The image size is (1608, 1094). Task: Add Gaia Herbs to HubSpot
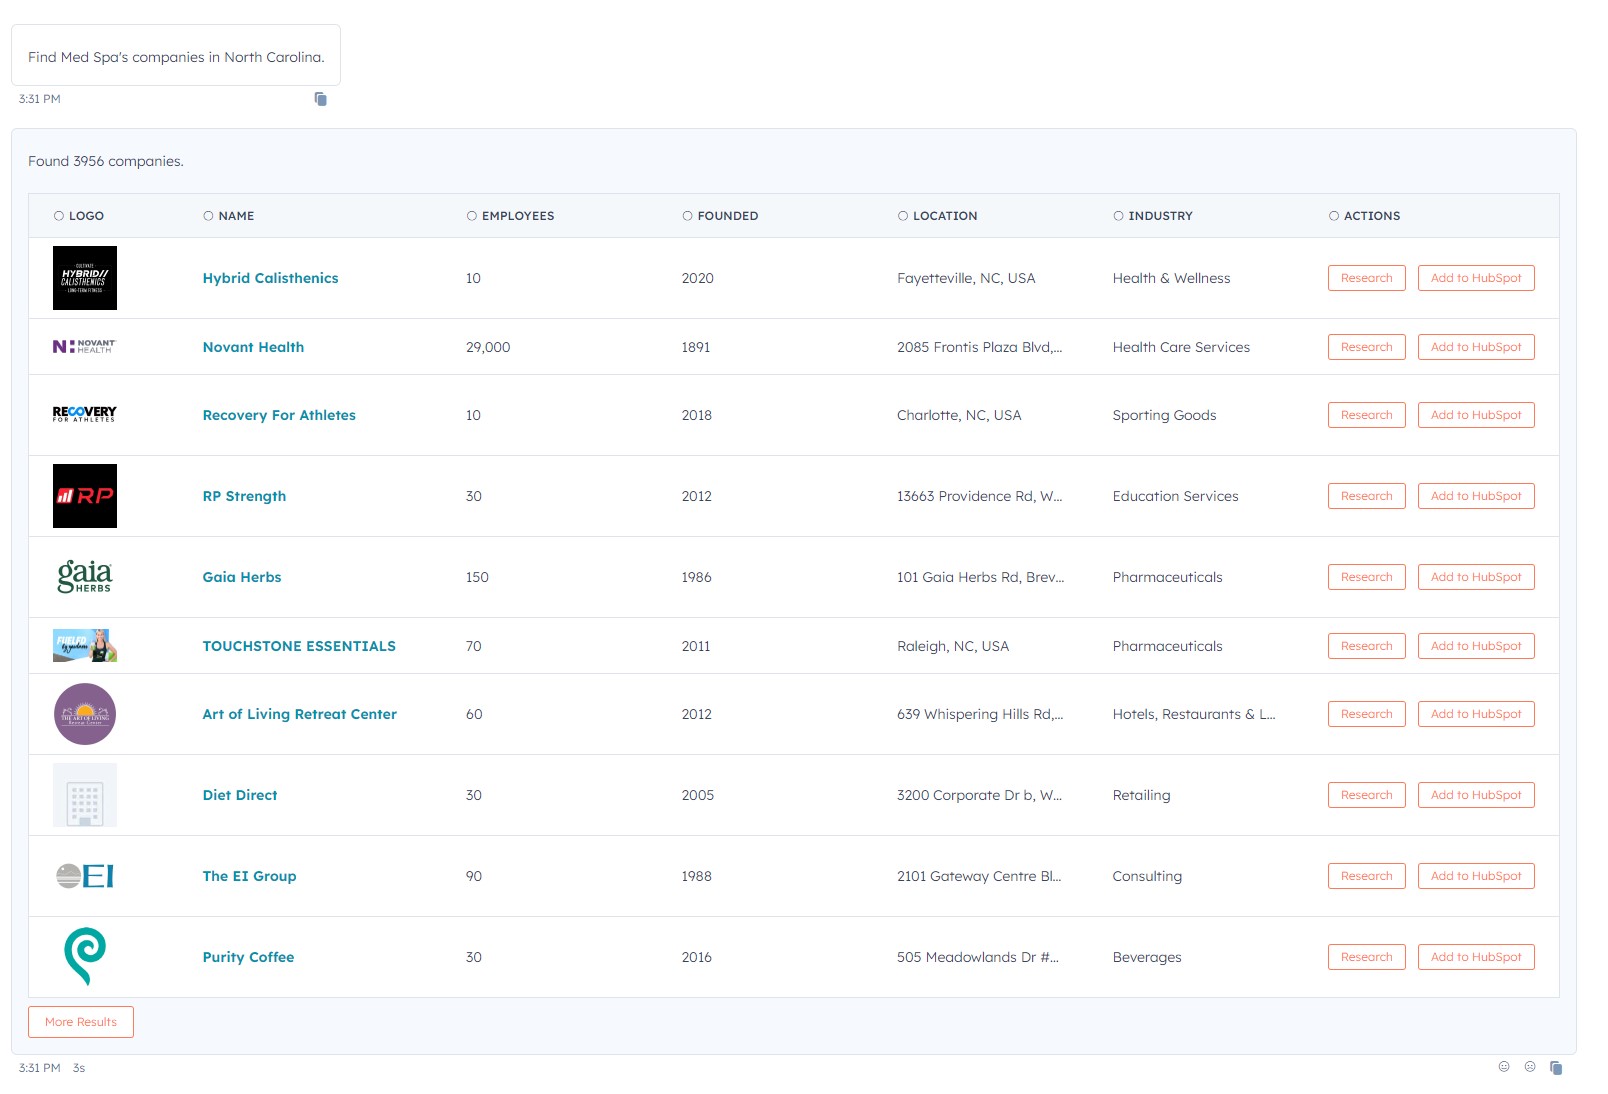(x=1476, y=577)
